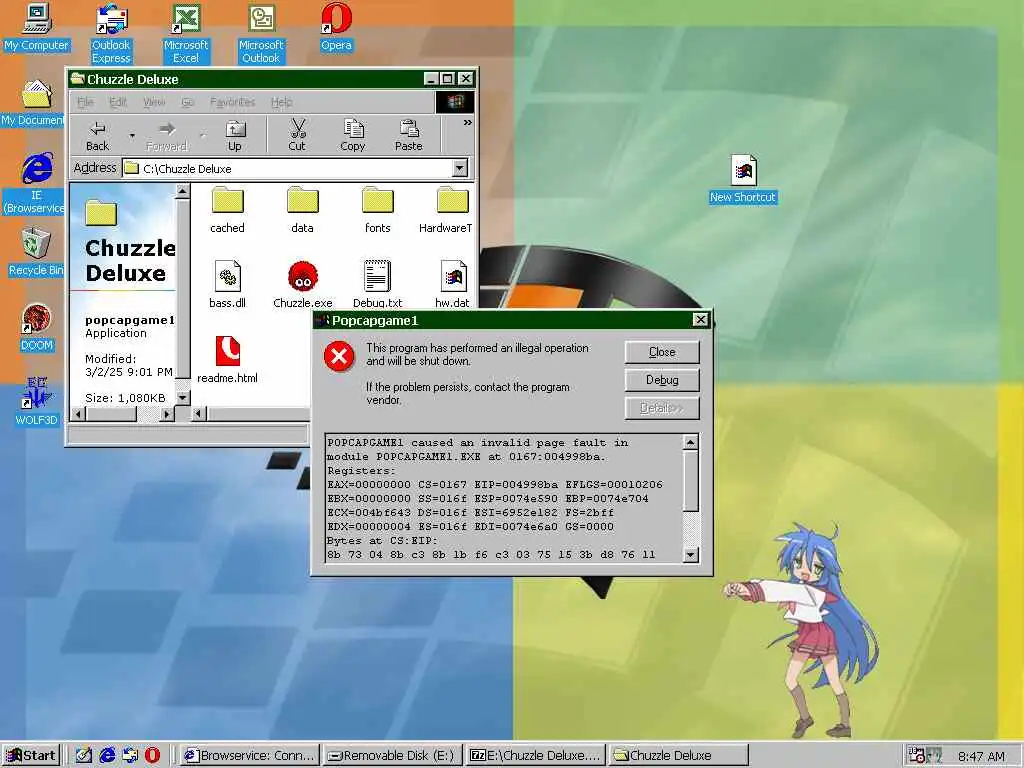Viewport: 1024px width, 768px height.
Task: Close Popcapgame1 dialog with X
Action: click(700, 319)
